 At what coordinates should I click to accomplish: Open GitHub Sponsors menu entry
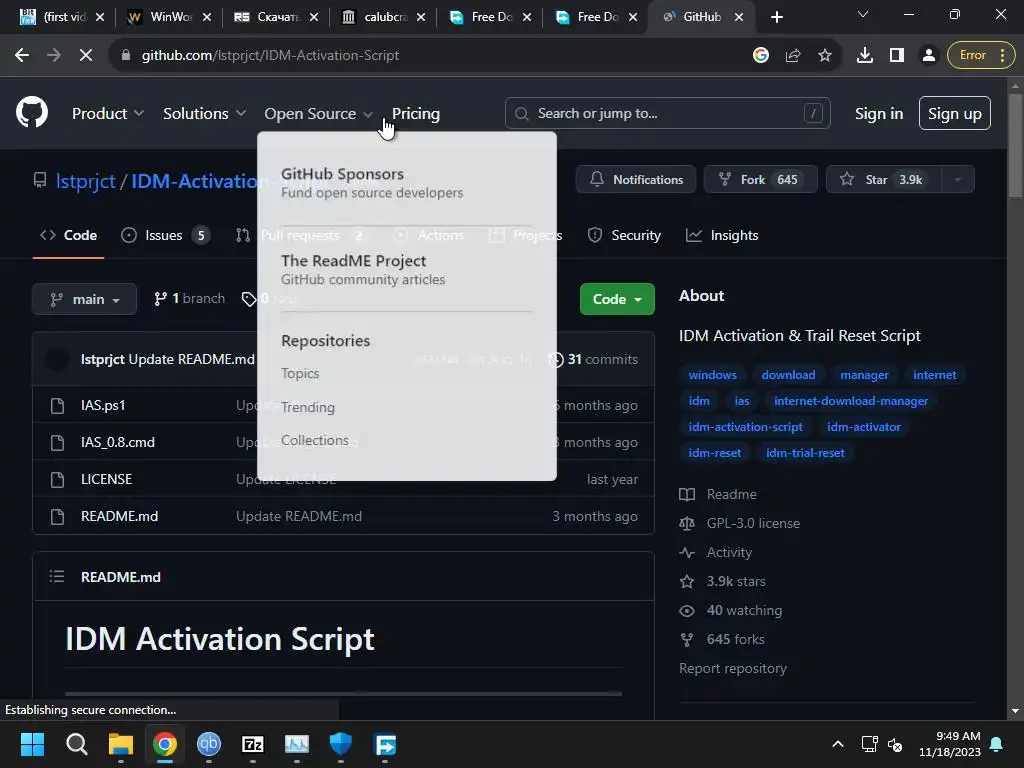coord(372,183)
